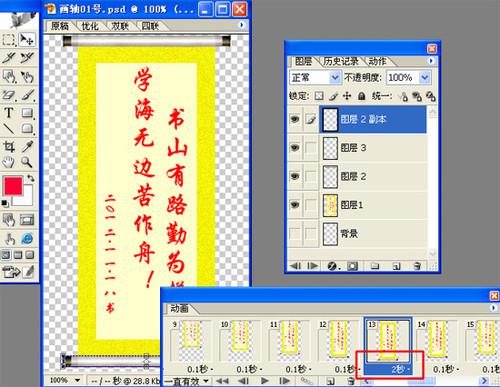Toggle slice visibility in toolbox
Image resolution: width=500 pixels, height=387 pixels.
click(x=27, y=220)
